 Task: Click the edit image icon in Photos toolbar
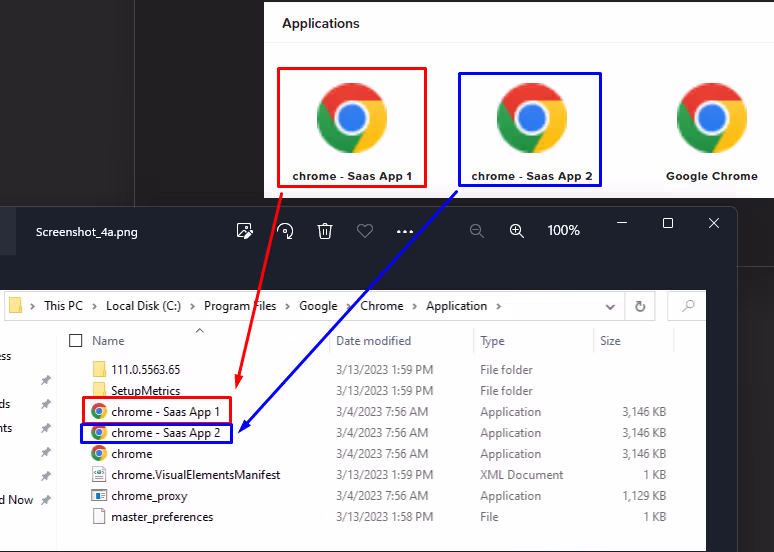click(245, 231)
